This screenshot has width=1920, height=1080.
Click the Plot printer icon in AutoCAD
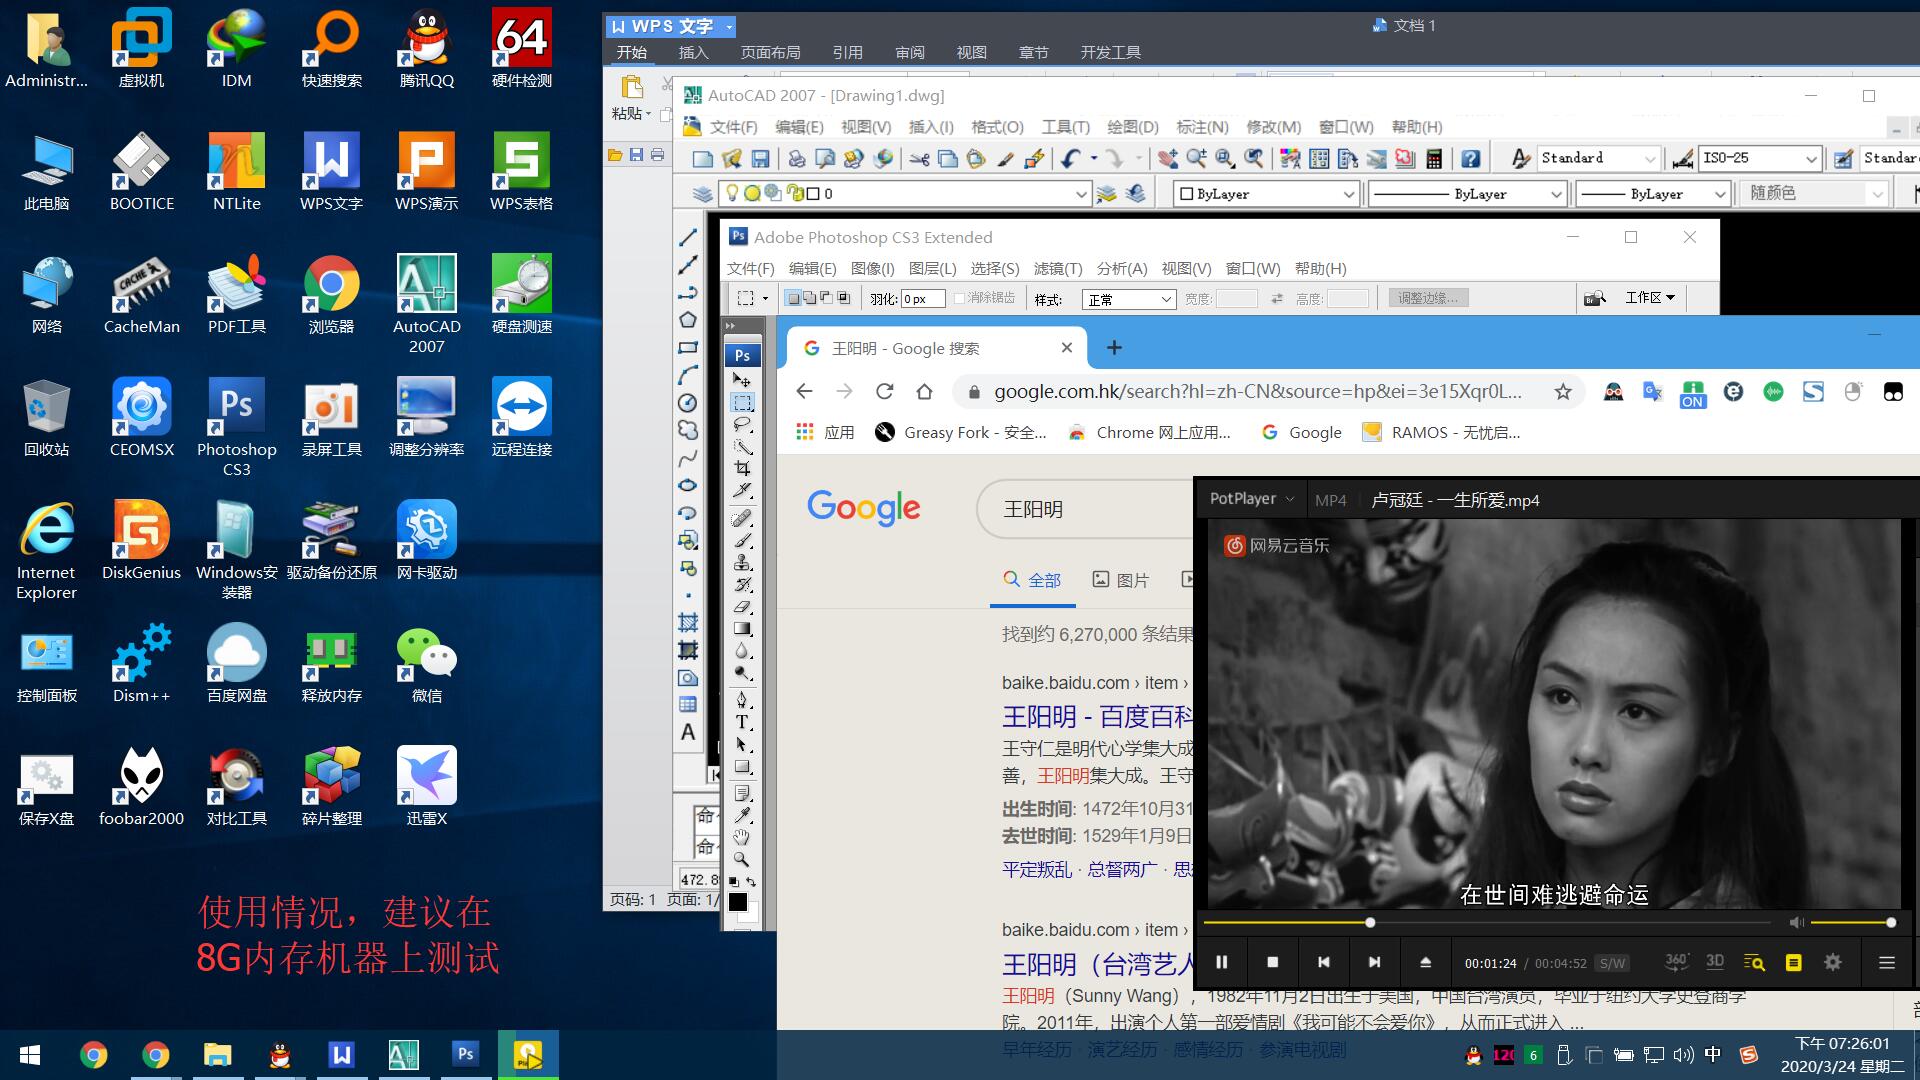pos(797,158)
